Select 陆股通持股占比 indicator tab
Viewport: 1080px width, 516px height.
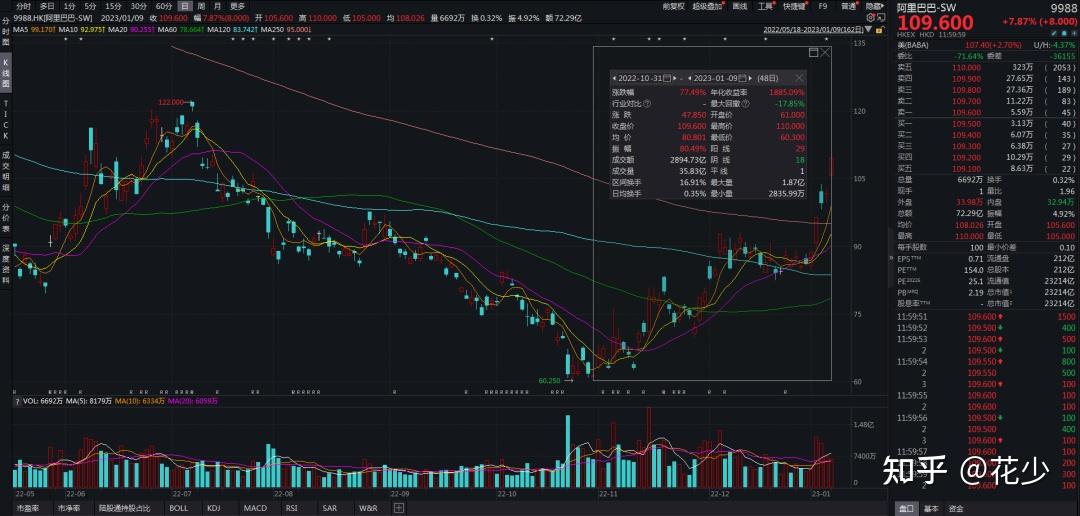[x=126, y=508]
